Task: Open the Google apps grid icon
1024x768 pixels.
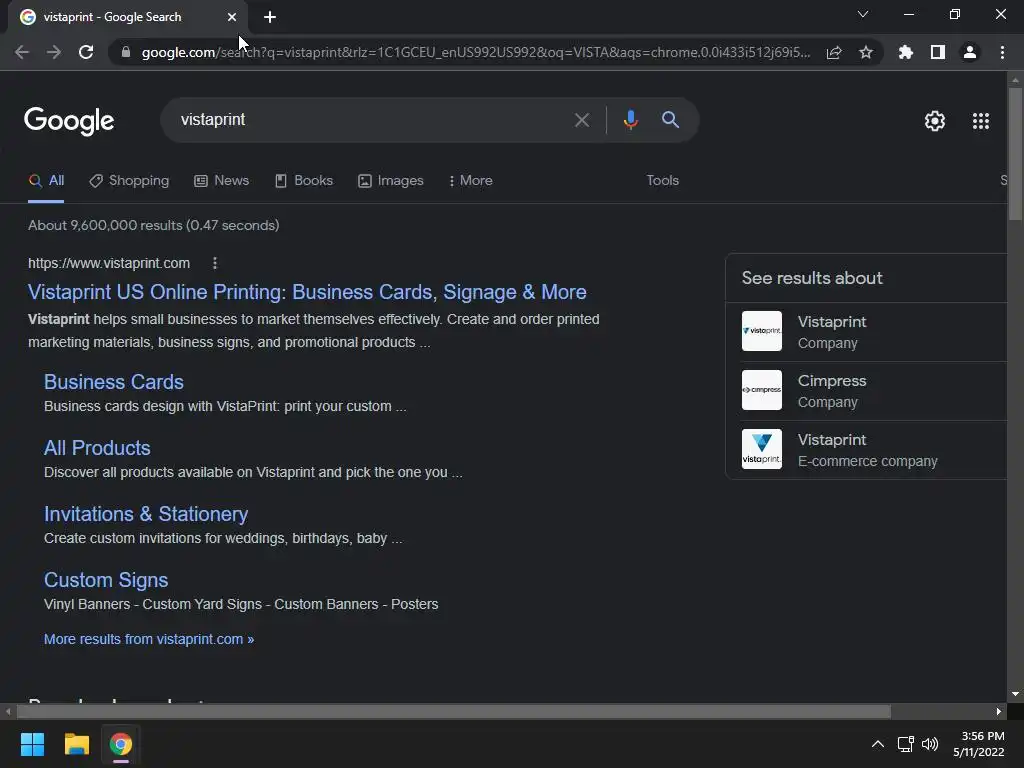Action: tap(981, 121)
